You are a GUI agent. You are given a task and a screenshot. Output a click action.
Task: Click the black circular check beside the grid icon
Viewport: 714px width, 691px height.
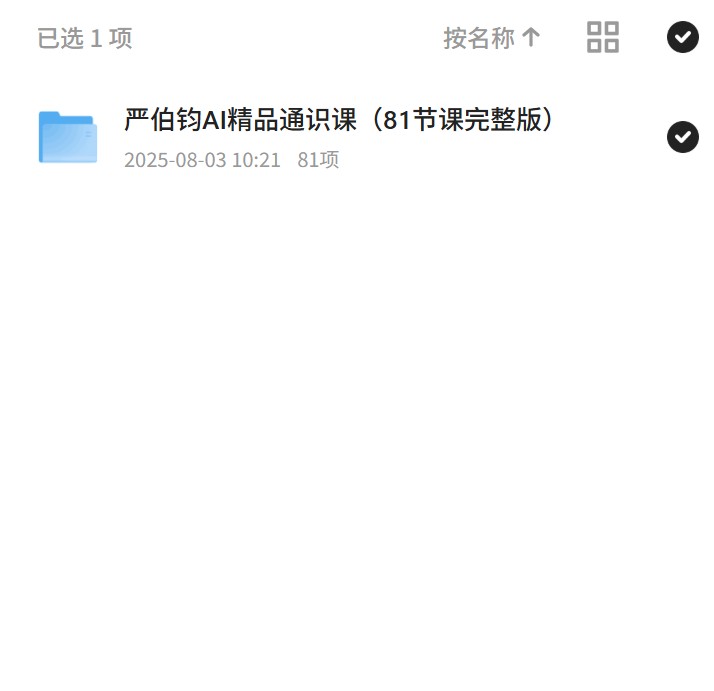click(683, 37)
